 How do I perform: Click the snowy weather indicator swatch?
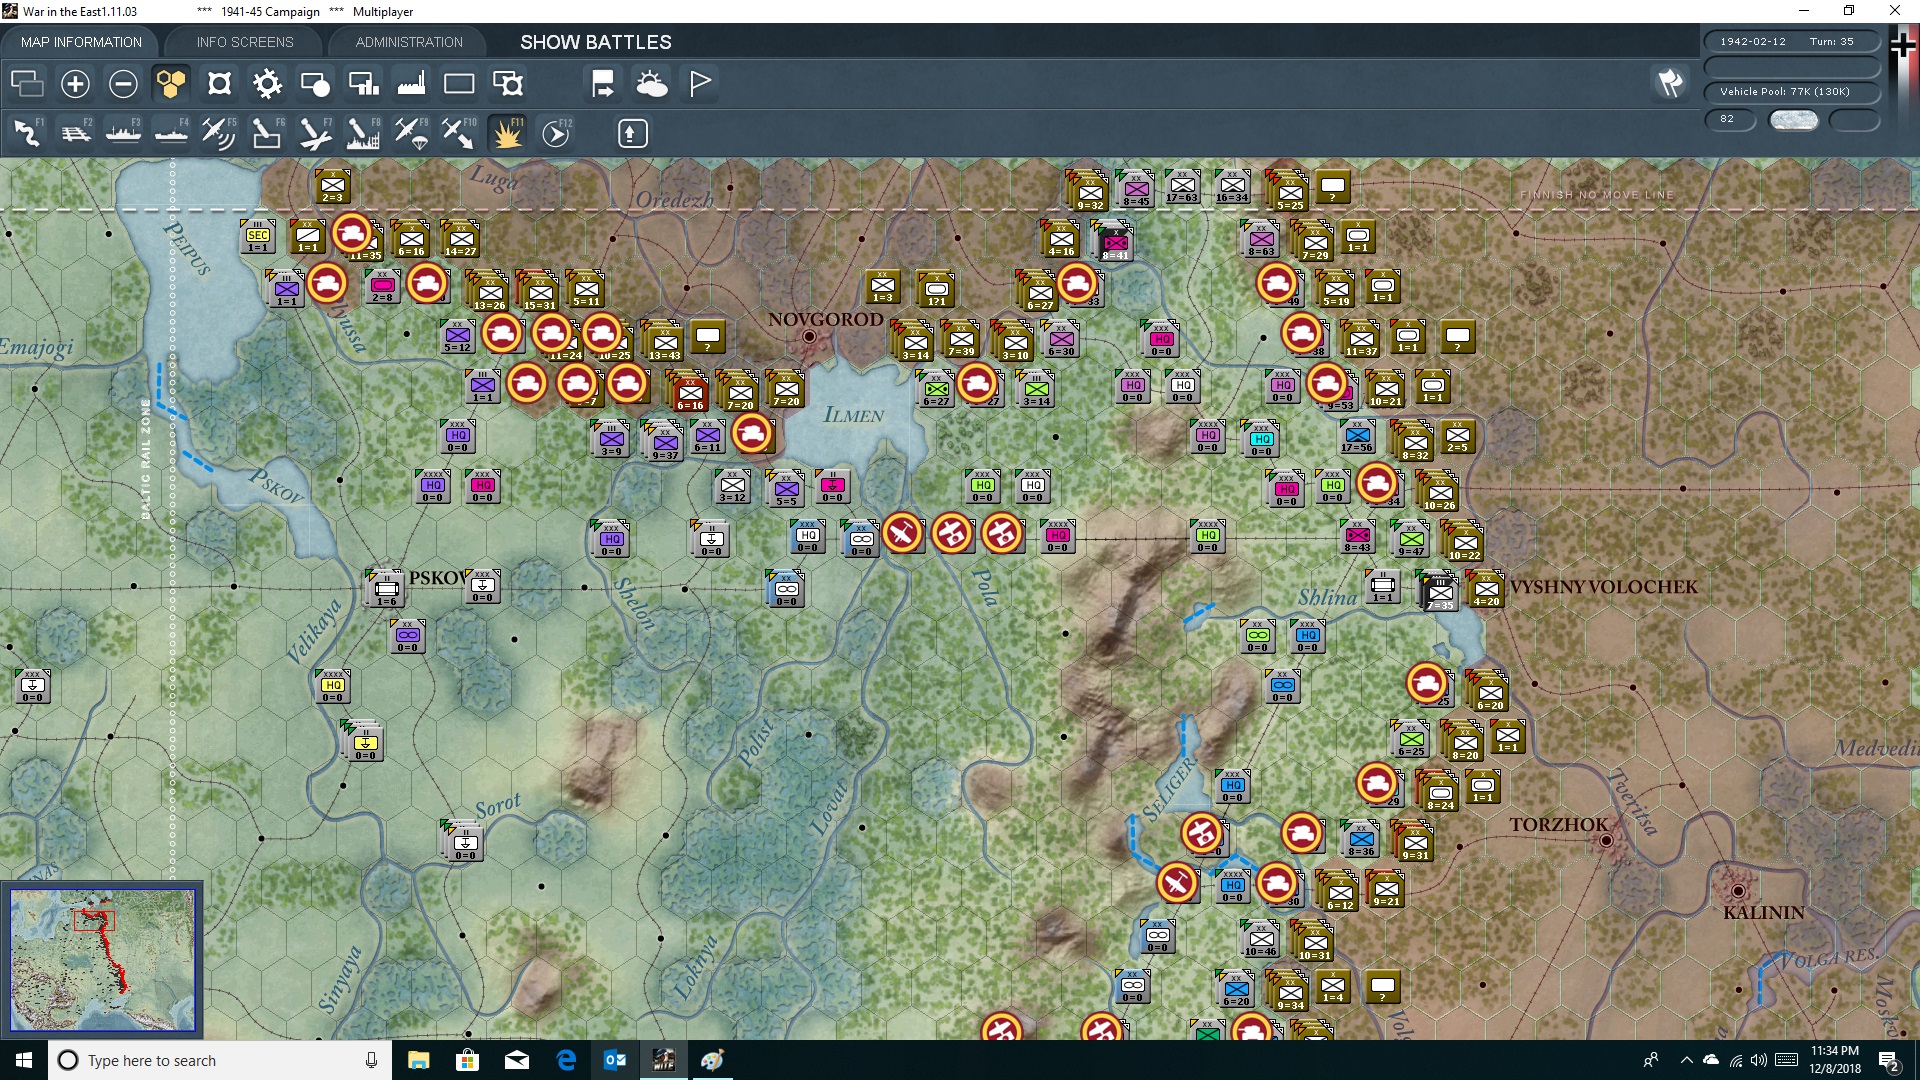coord(1794,119)
